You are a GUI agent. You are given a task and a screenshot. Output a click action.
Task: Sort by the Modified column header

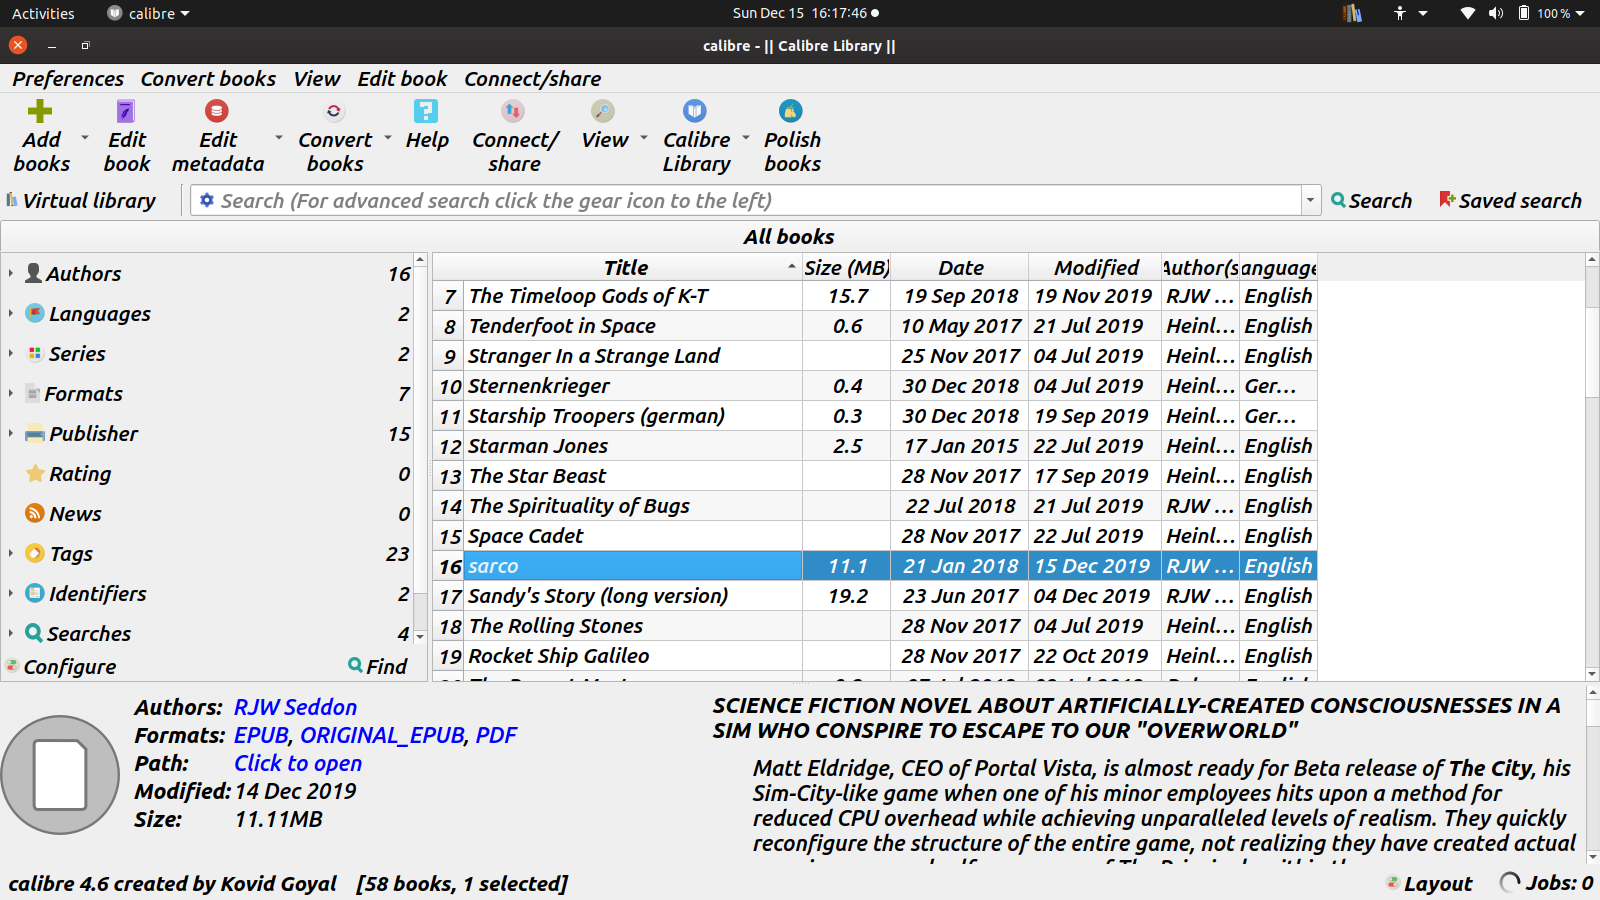tap(1096, 267)
